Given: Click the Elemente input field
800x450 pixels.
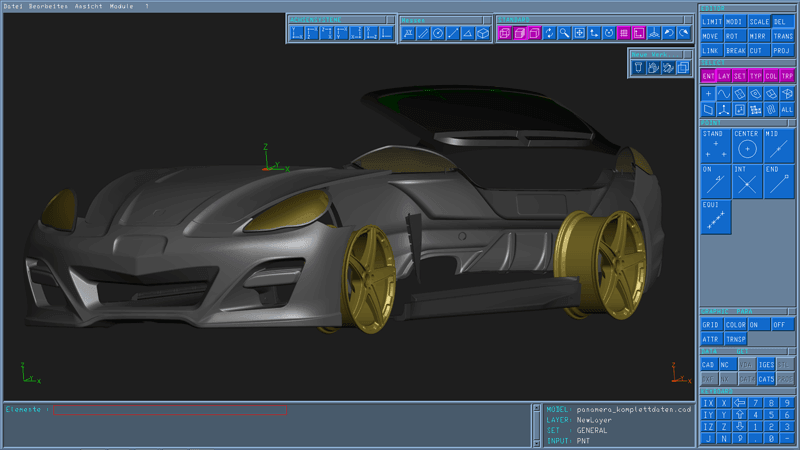Looking at the screenshot, I should pyautogui.click(x=170, y=410).
